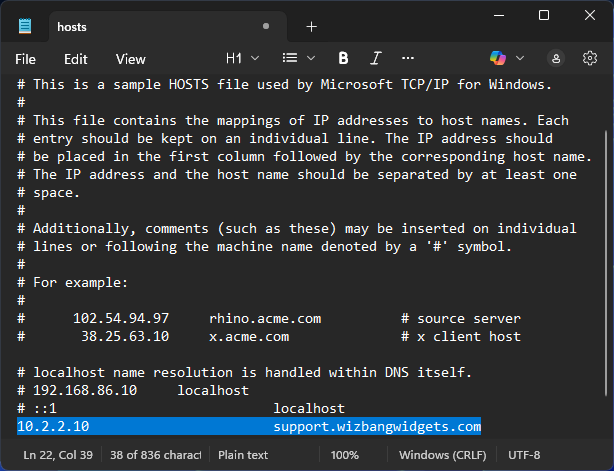This screenshot has height=471, width=614.
Task: Expand the list style dropdown chevron
Action: coord(311,58)
